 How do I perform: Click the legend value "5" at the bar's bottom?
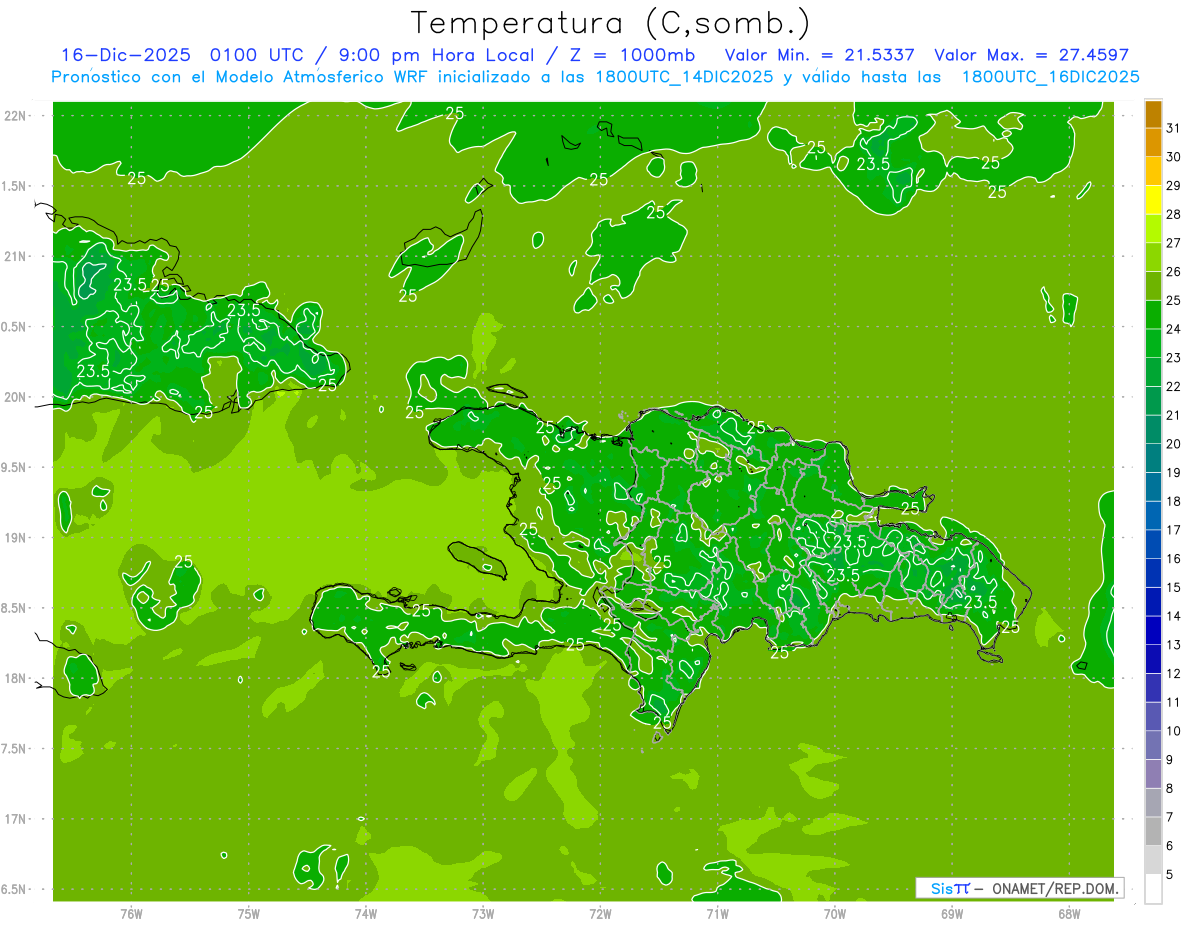(1170, 875)
